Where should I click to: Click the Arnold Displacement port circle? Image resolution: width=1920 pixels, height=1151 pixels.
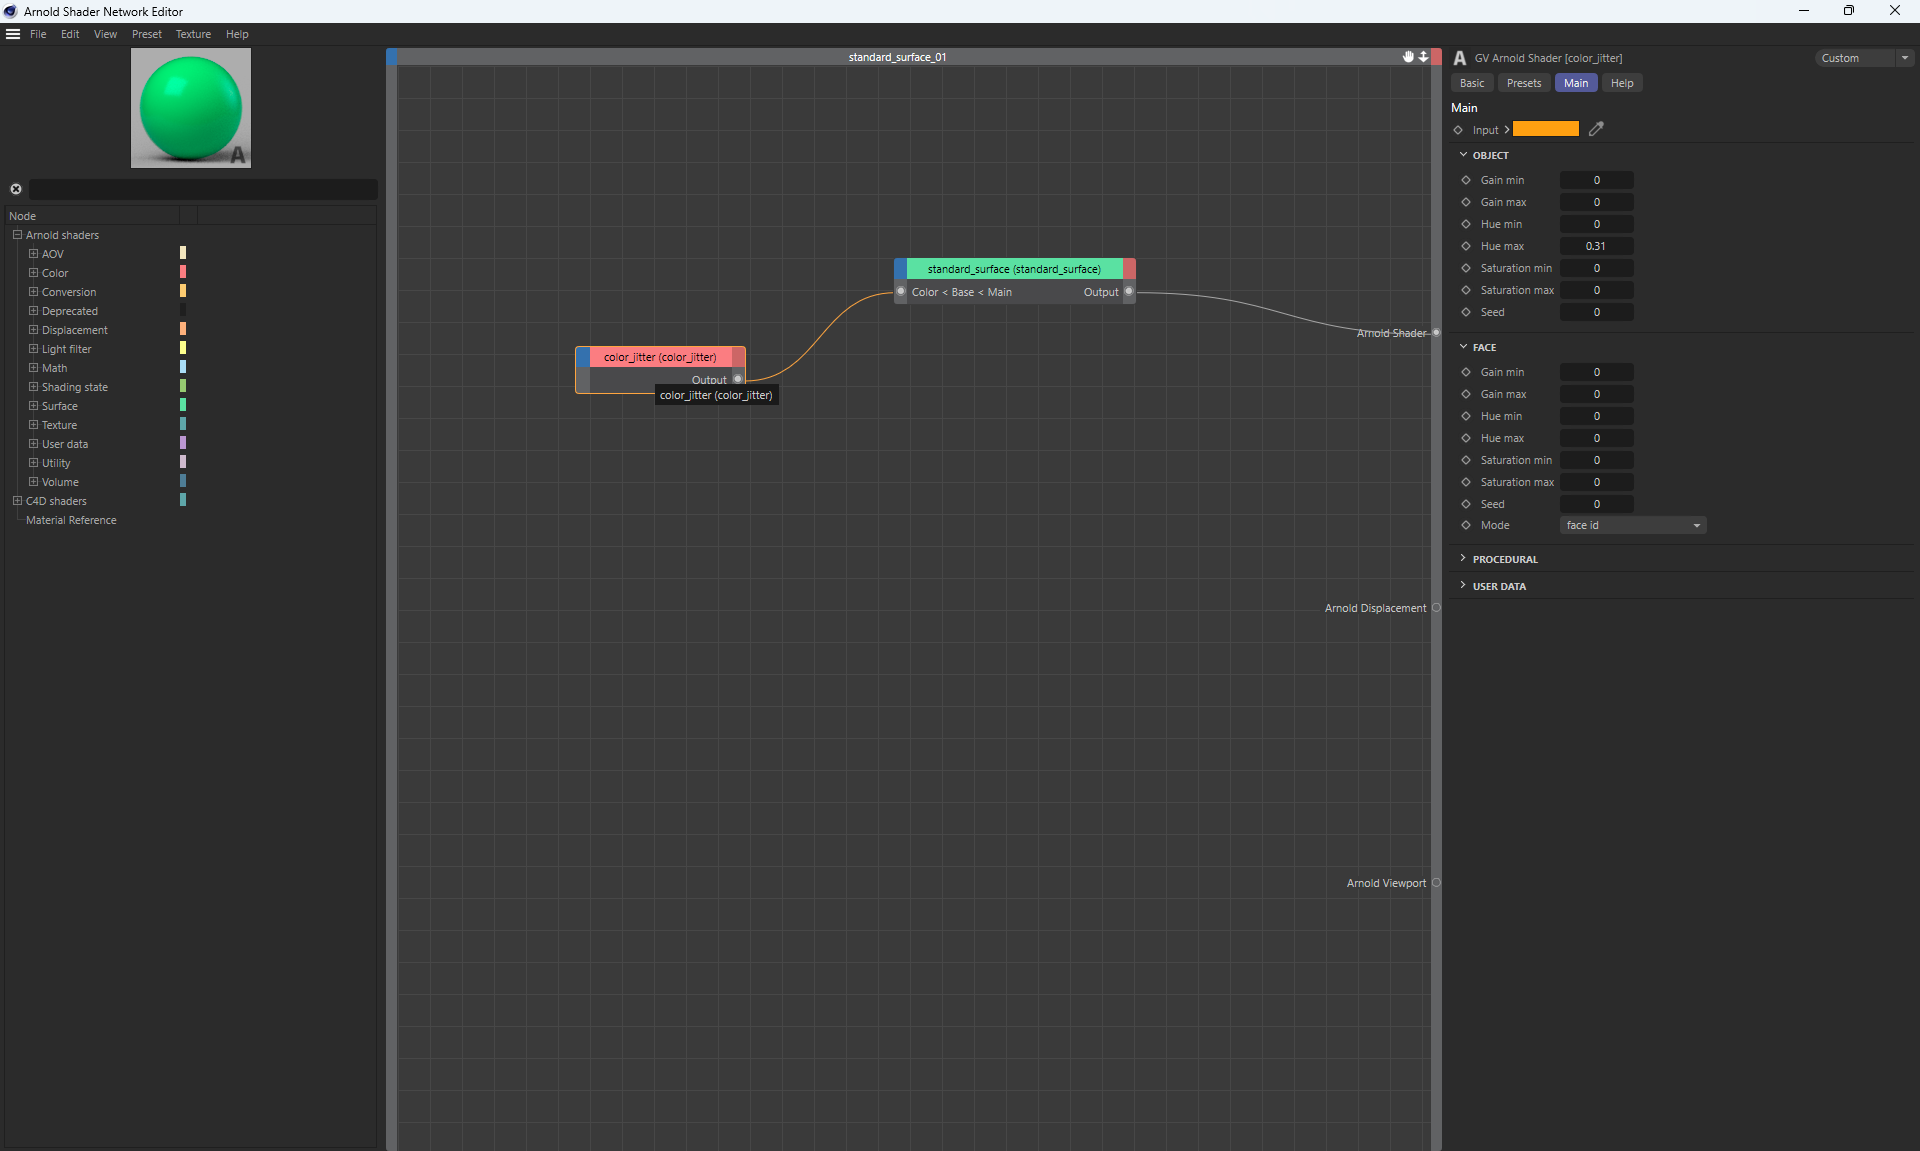[1436, 608]
